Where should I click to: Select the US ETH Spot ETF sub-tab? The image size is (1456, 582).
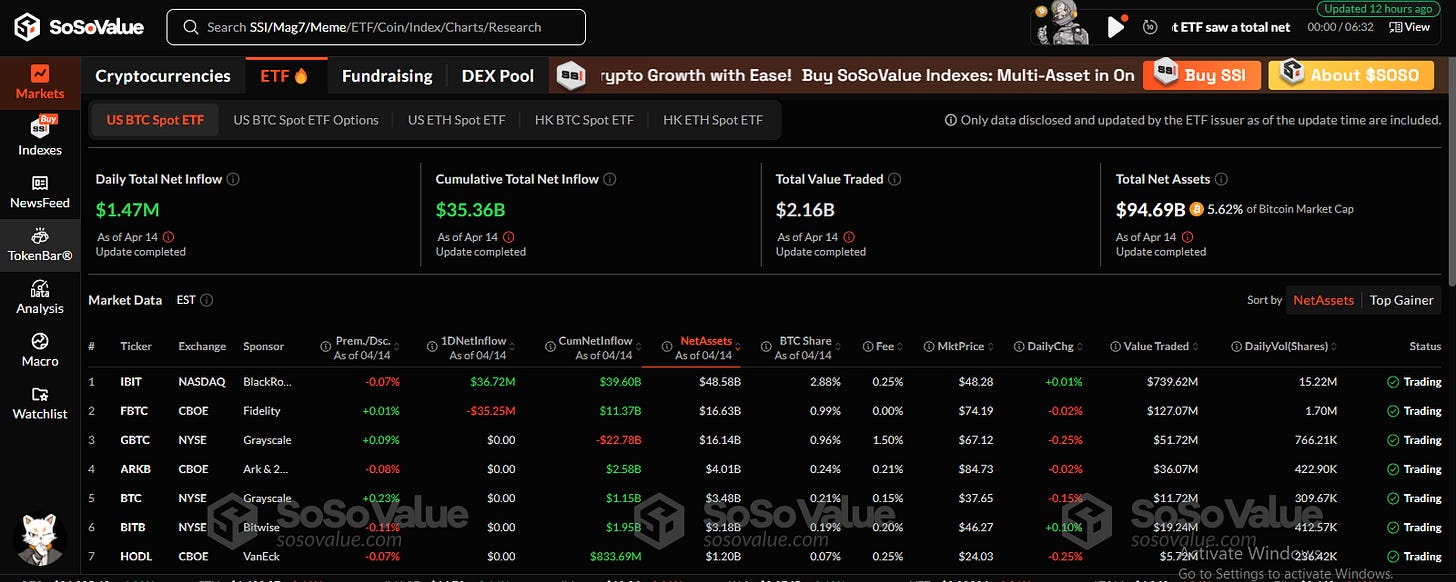[x=456, y=120]
